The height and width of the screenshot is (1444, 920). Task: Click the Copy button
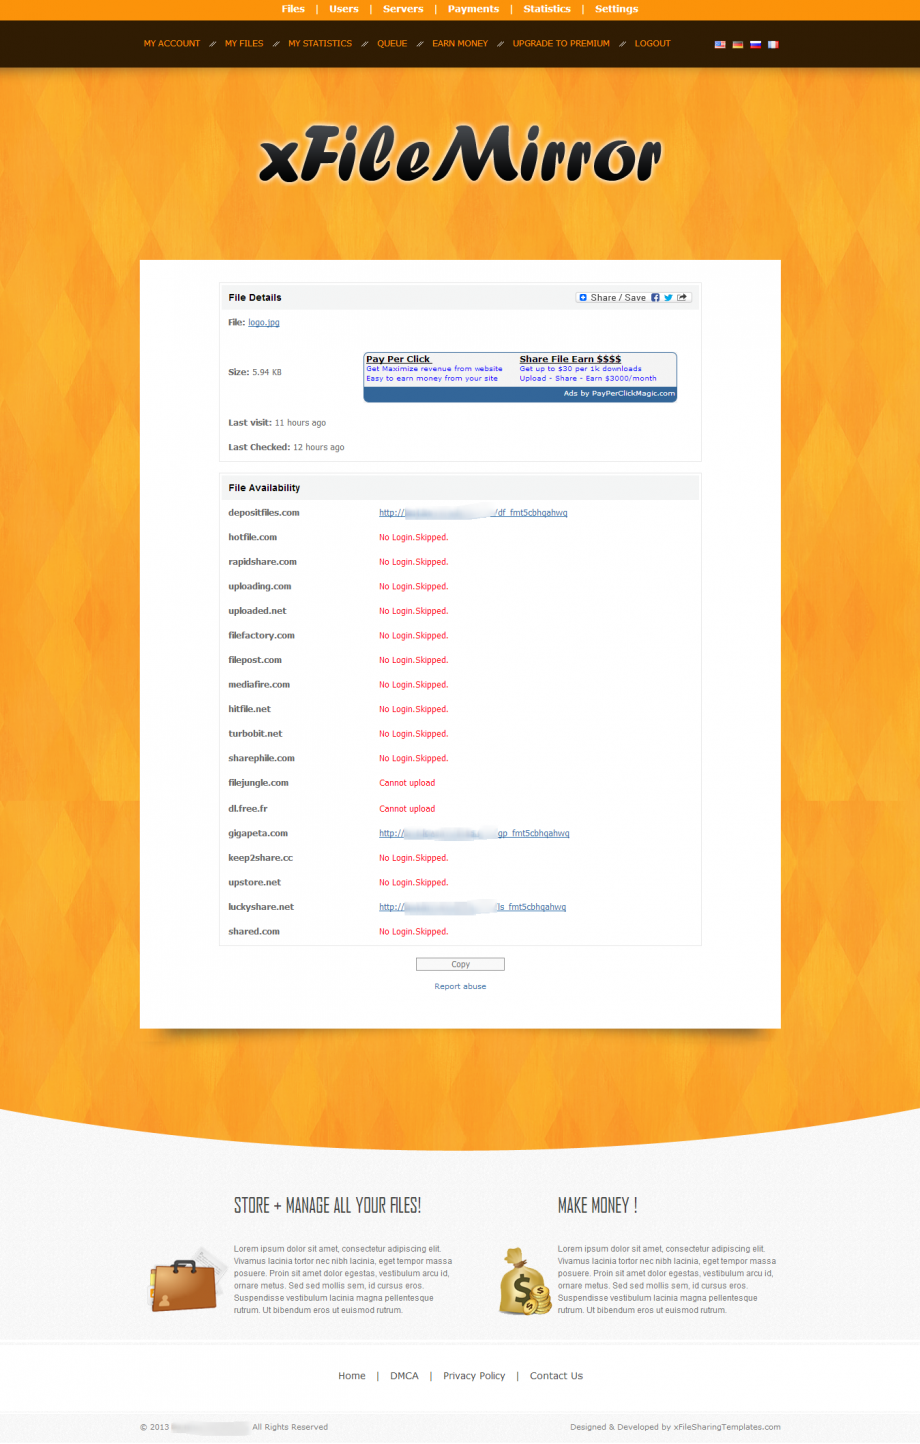(x=460, y=964)
